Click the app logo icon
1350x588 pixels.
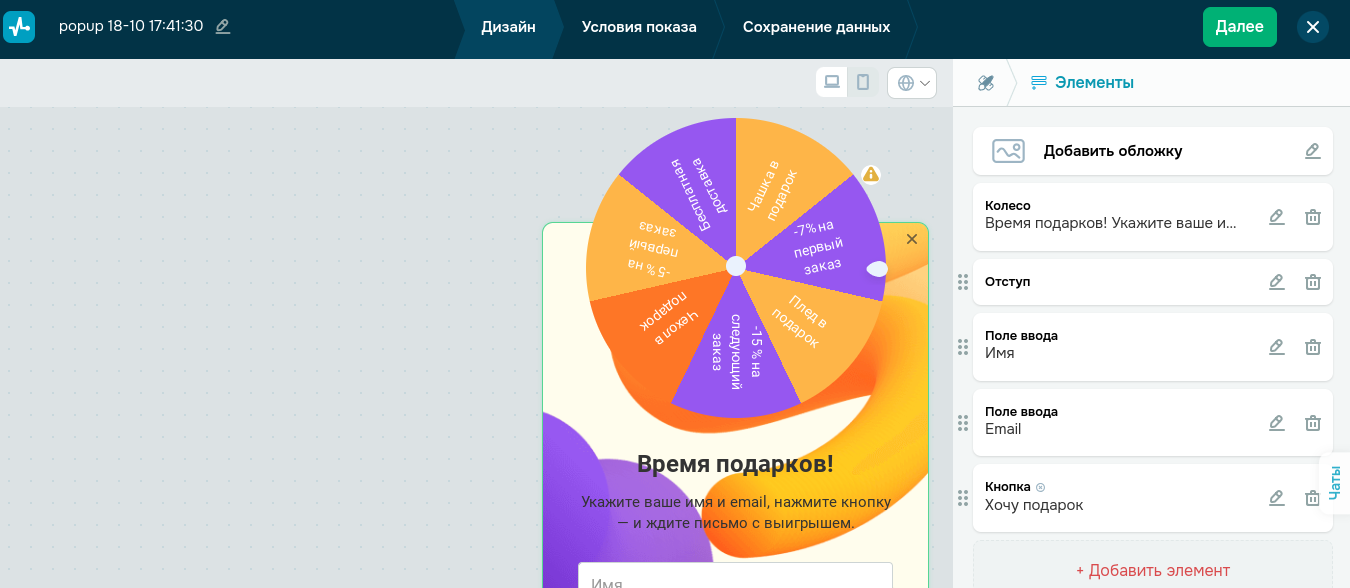click(x=19, y=27)
